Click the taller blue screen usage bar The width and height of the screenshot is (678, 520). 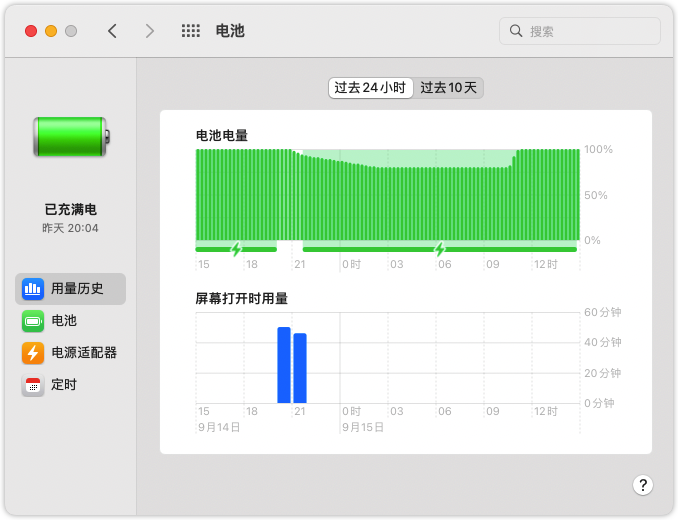[x=284, y=365]
